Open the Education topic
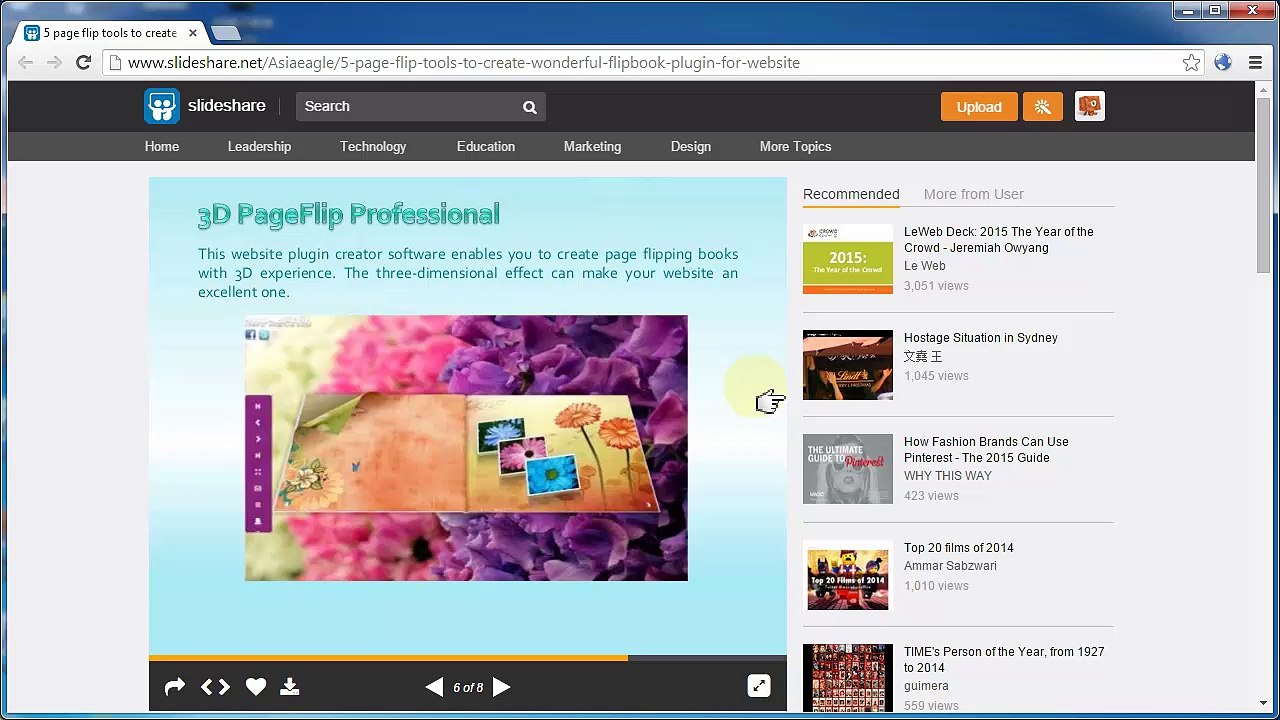The height and width of the screenshot is (720, 1280). coord(486,147)
